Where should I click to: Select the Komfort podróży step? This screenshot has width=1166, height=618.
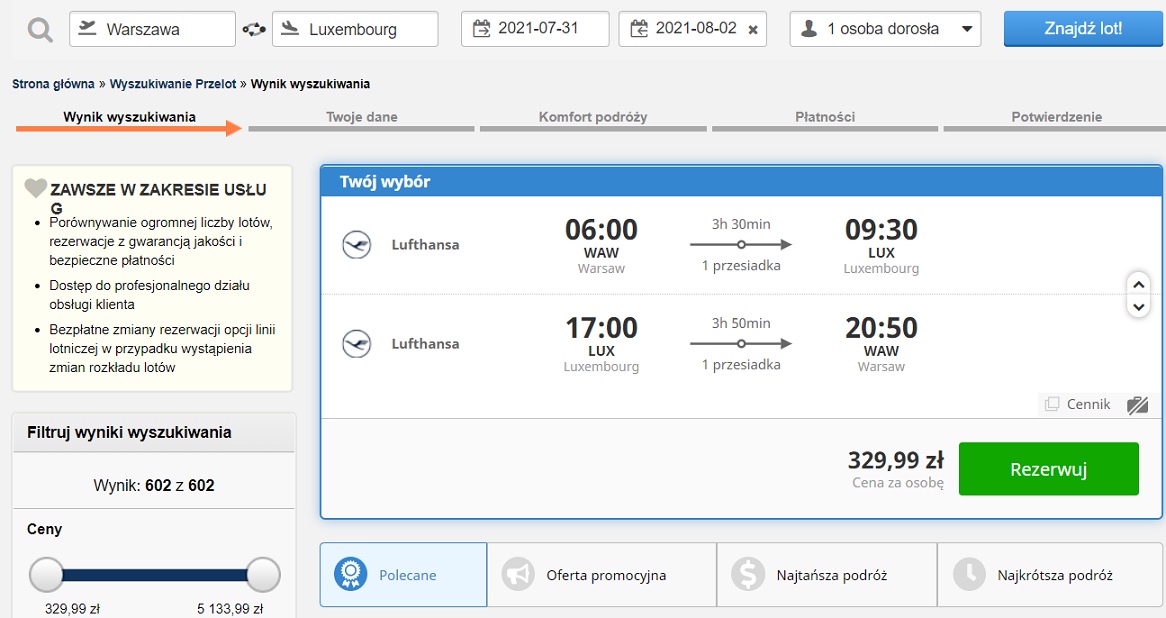pos(593,120)
